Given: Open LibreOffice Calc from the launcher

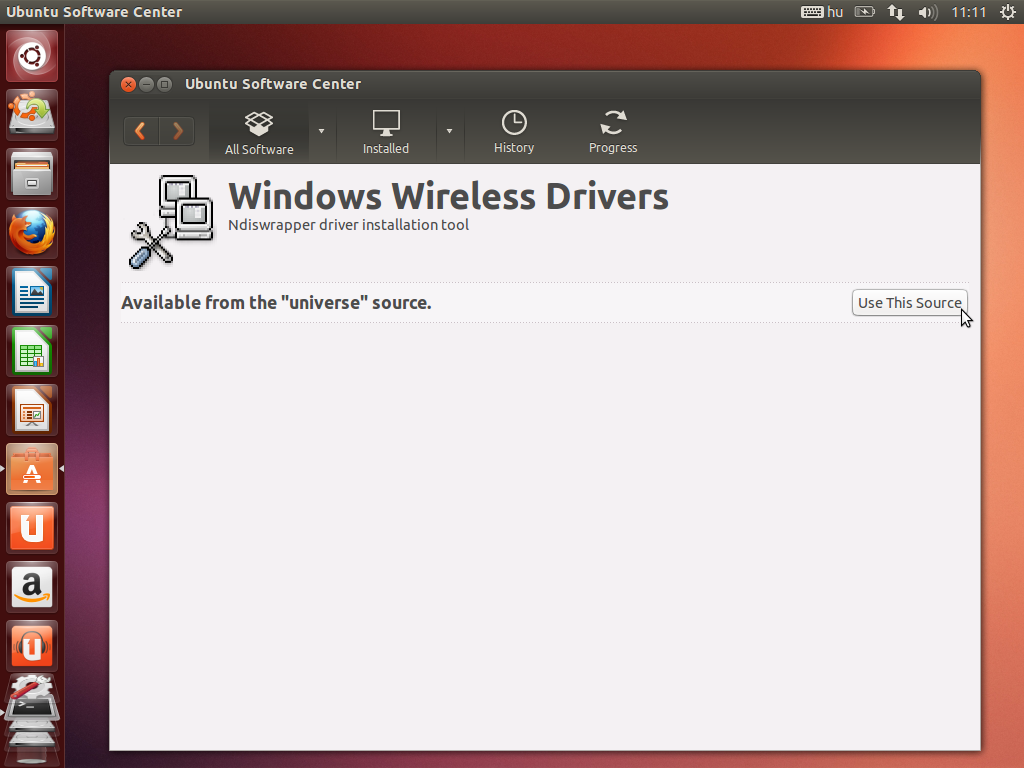Looking at the screenshot, I should click(32, 351).
